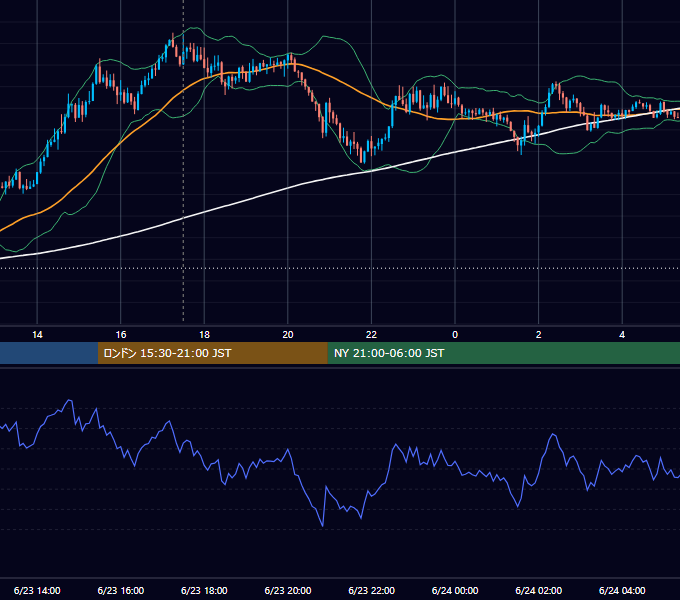
Task: Click the 6/23 14:00 date label
Action: click(37, 590)
